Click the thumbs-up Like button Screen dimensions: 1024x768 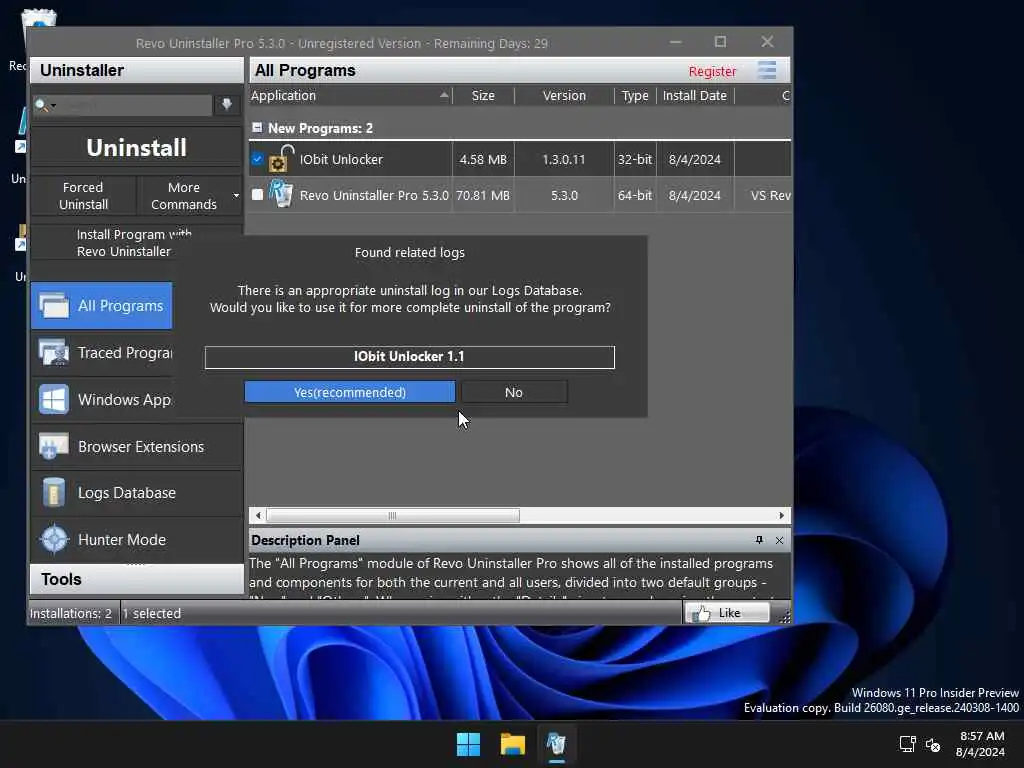[727, 613]
